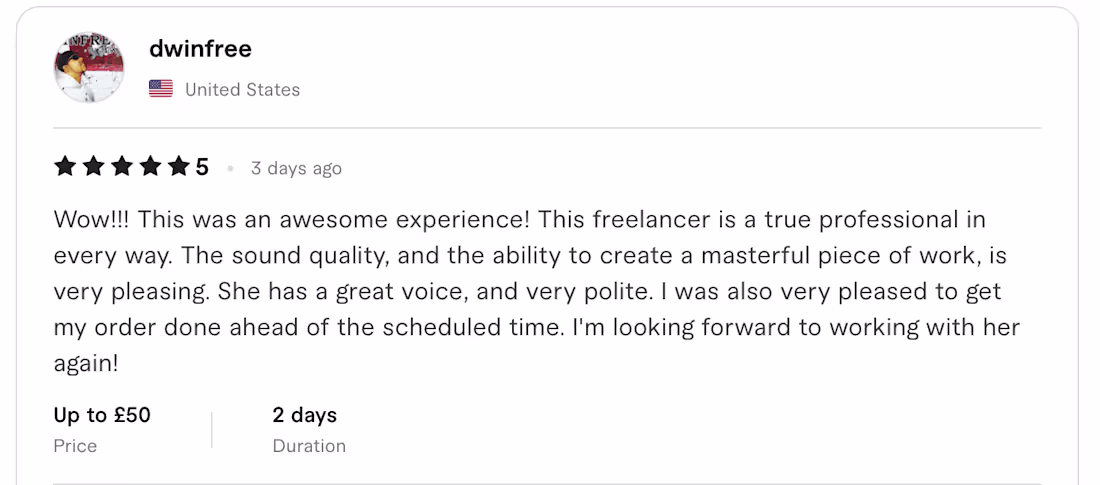Screen dimensions: 1100x485
Task: Click the fourth rating star
Action: click(x=150, y=167)
